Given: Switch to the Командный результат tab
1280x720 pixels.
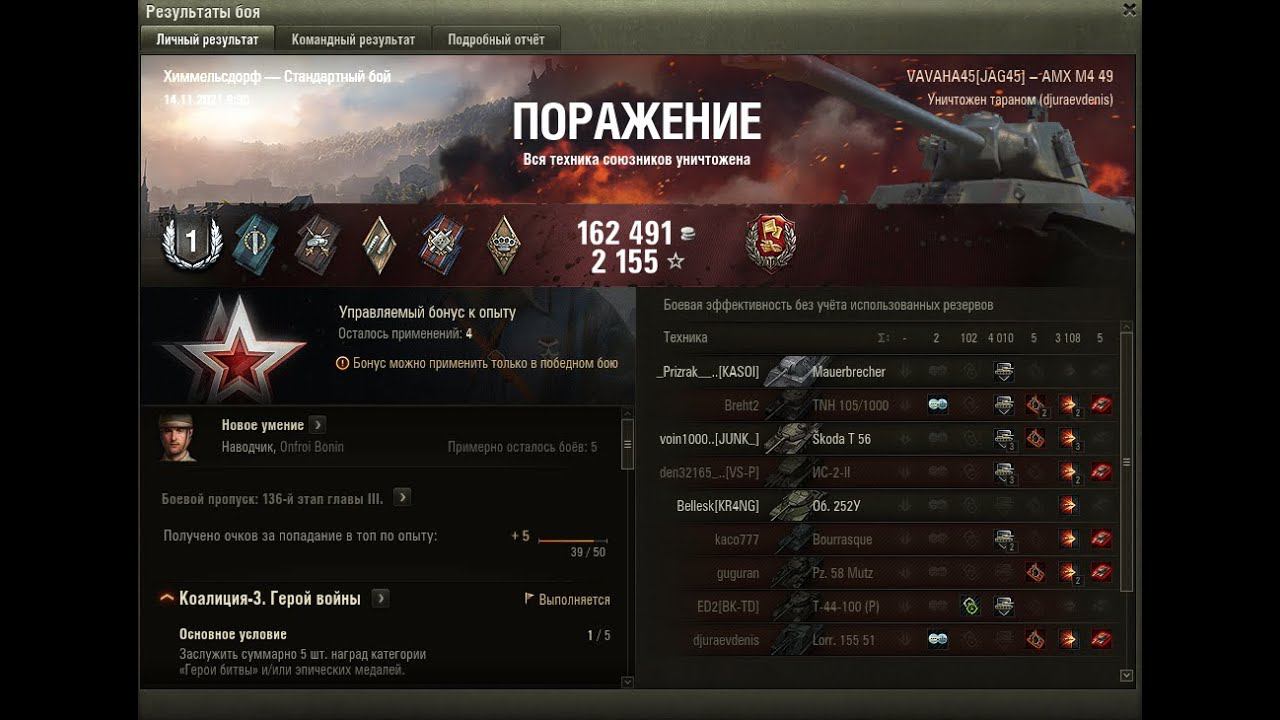Looking at the screenshot, I should point(353,40).
